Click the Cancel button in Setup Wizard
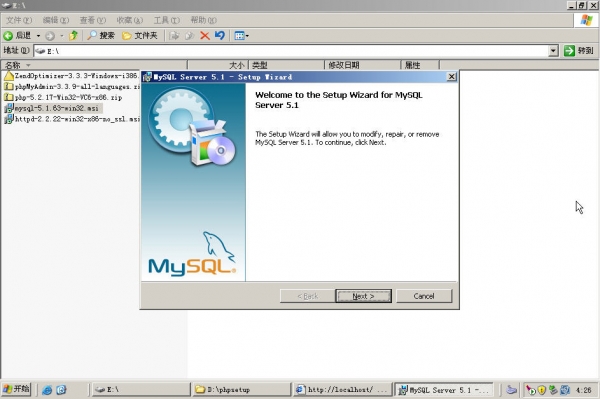The width and height of the screenshot is (600, 399). [424, 296]
